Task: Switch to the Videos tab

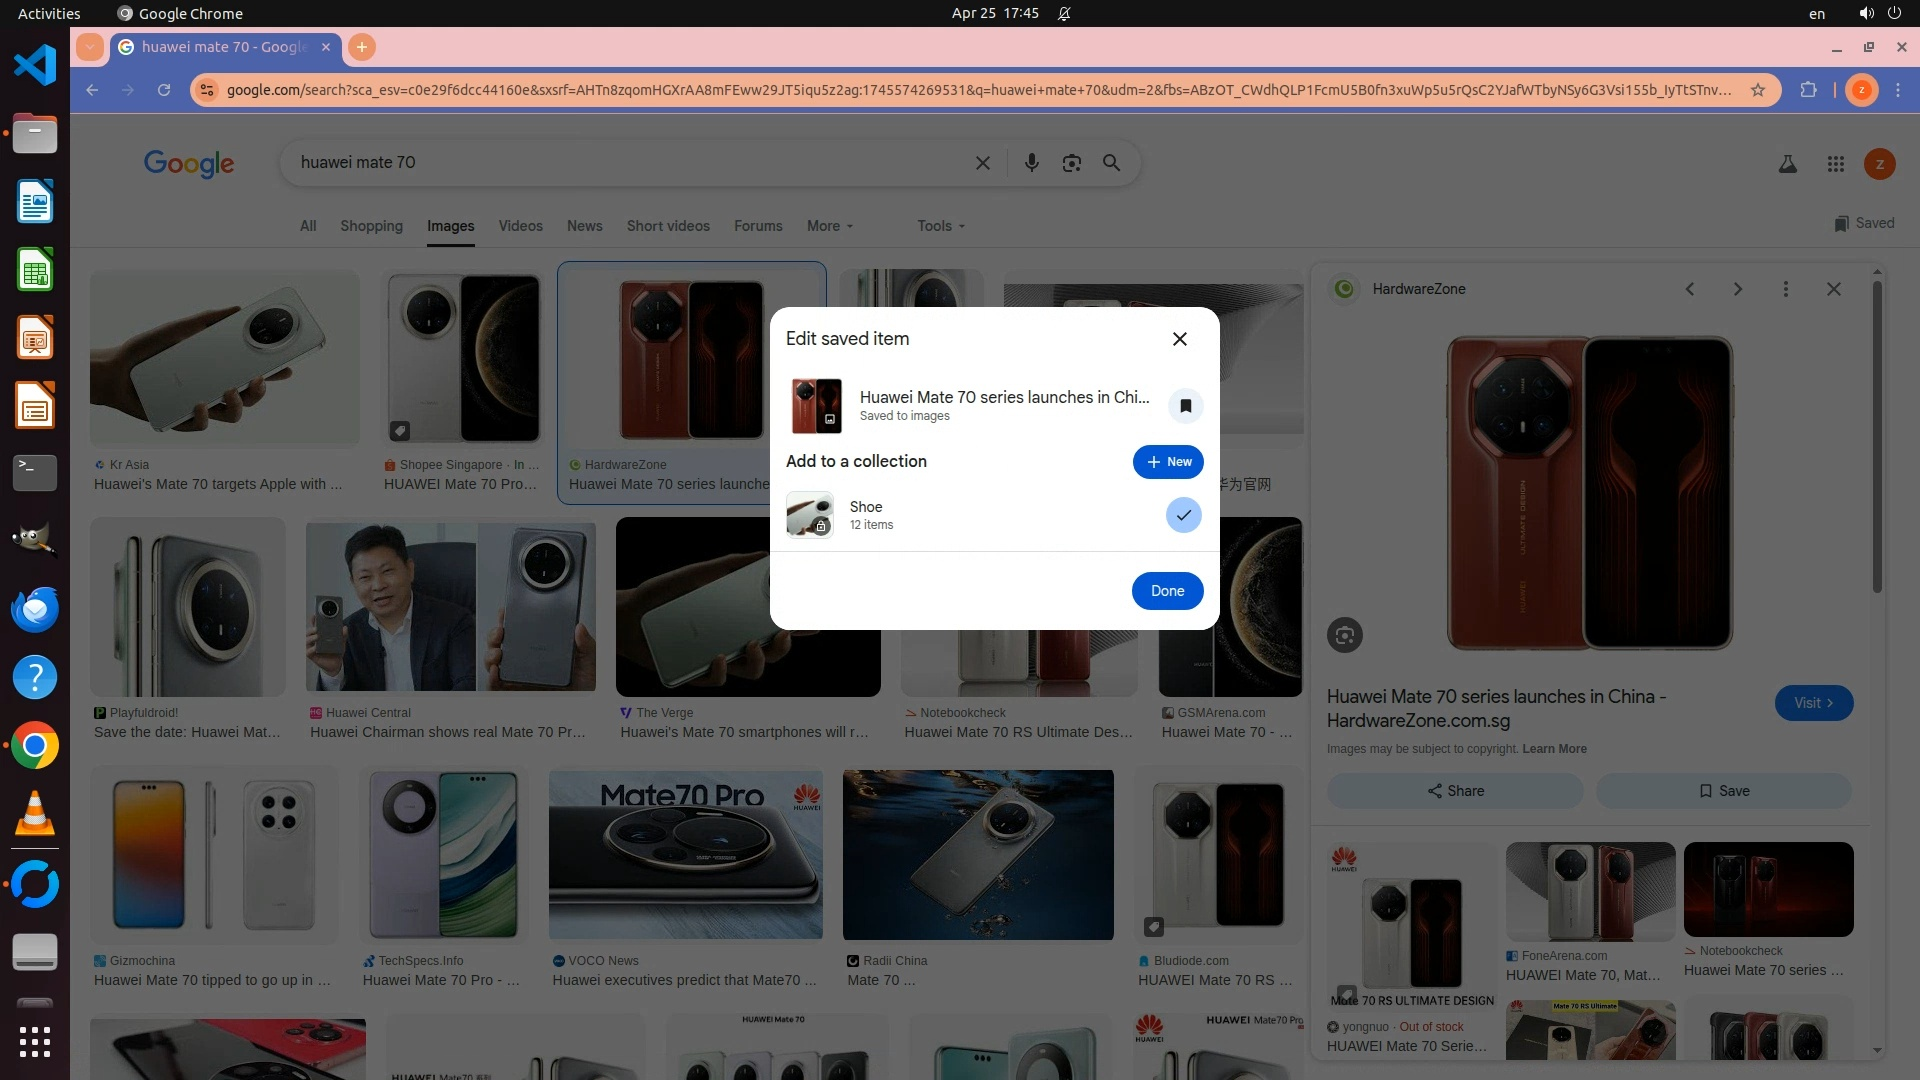Action: click(520, 226)
